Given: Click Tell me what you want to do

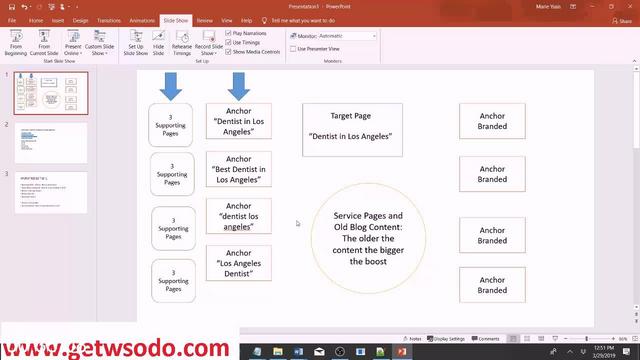Looking at the screenshot, I should click(x=303, y=20).
